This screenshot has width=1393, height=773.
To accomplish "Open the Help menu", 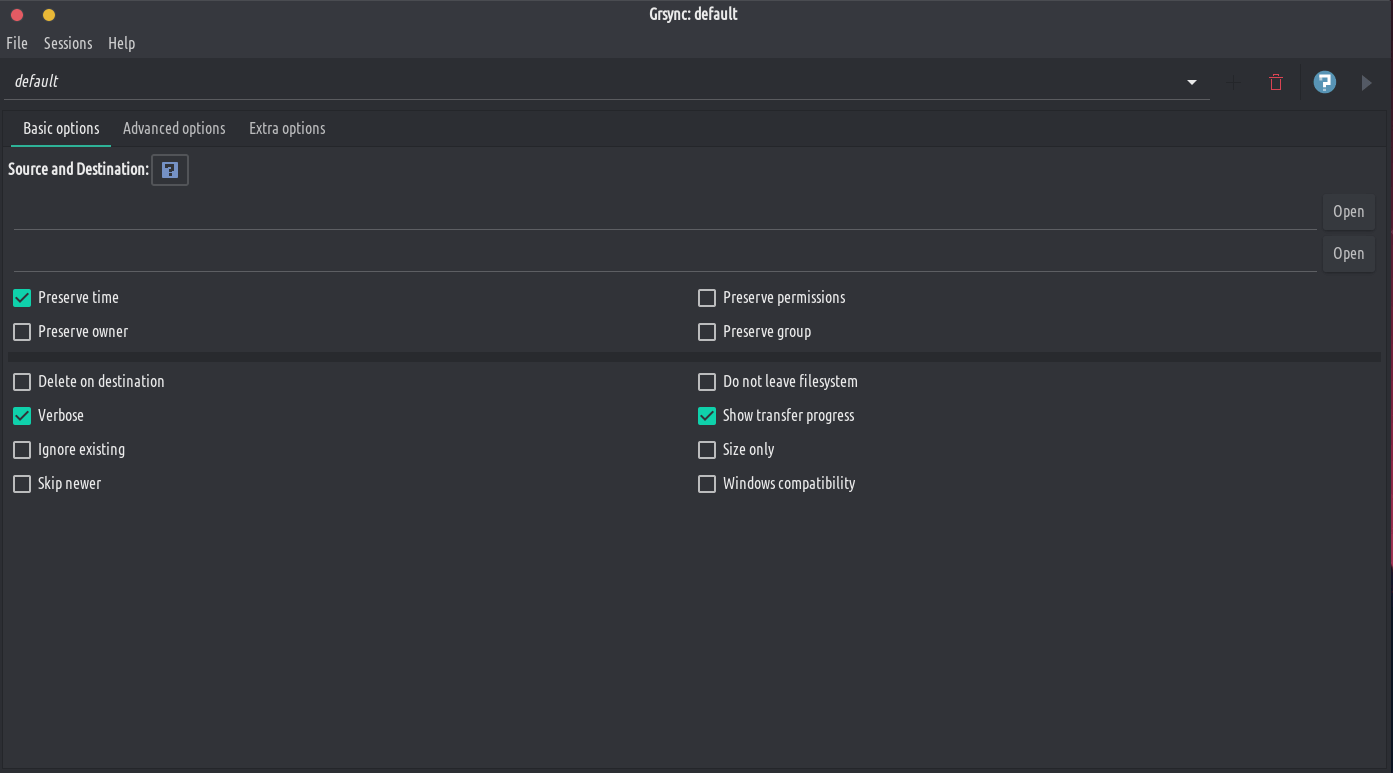I will tap(122, 43).
